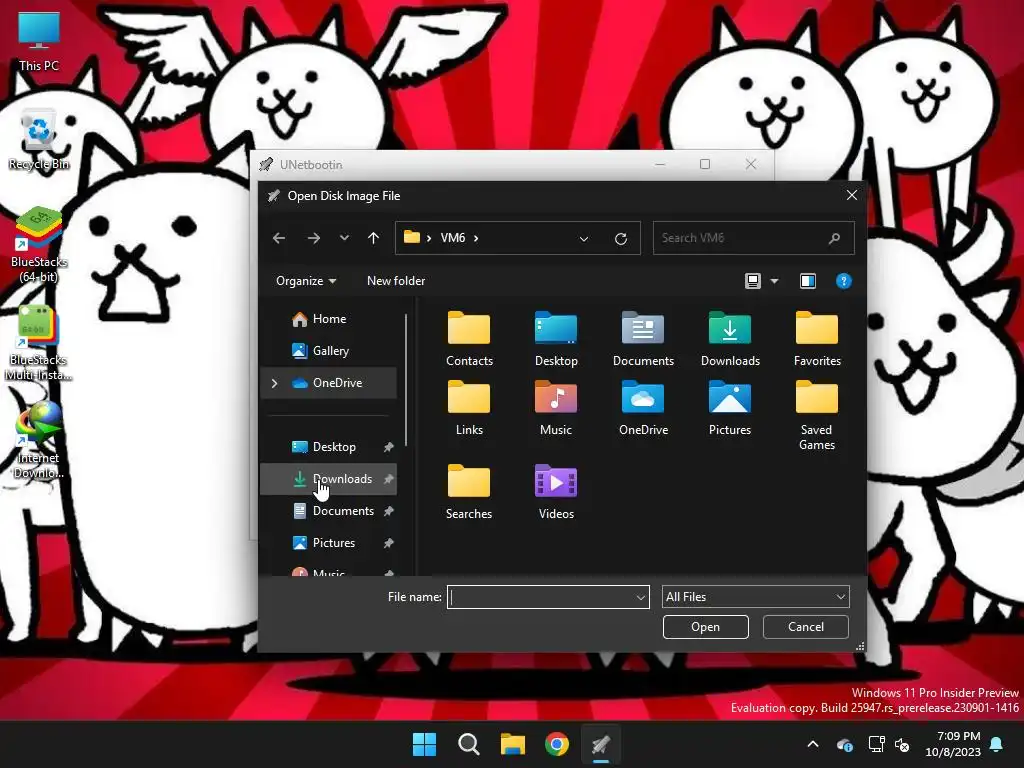Open the Contacts folder icon

click(469, 328)
